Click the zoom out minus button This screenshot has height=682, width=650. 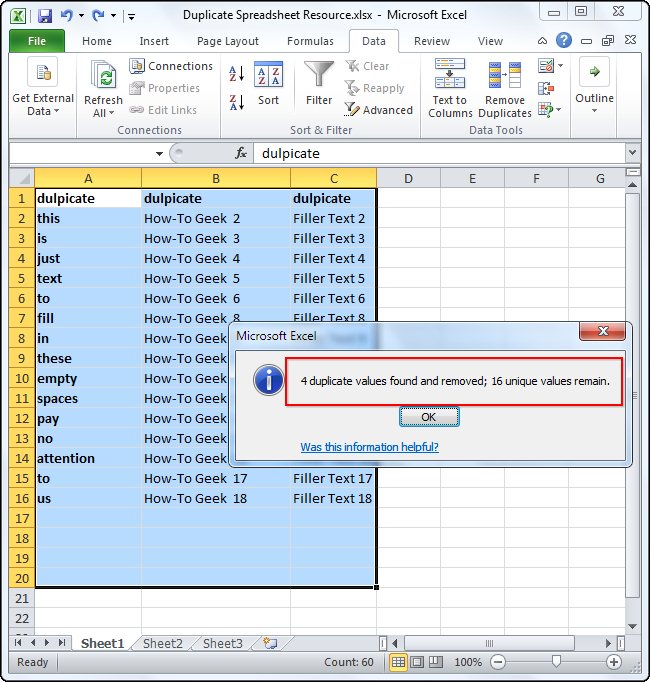(498, 662)
